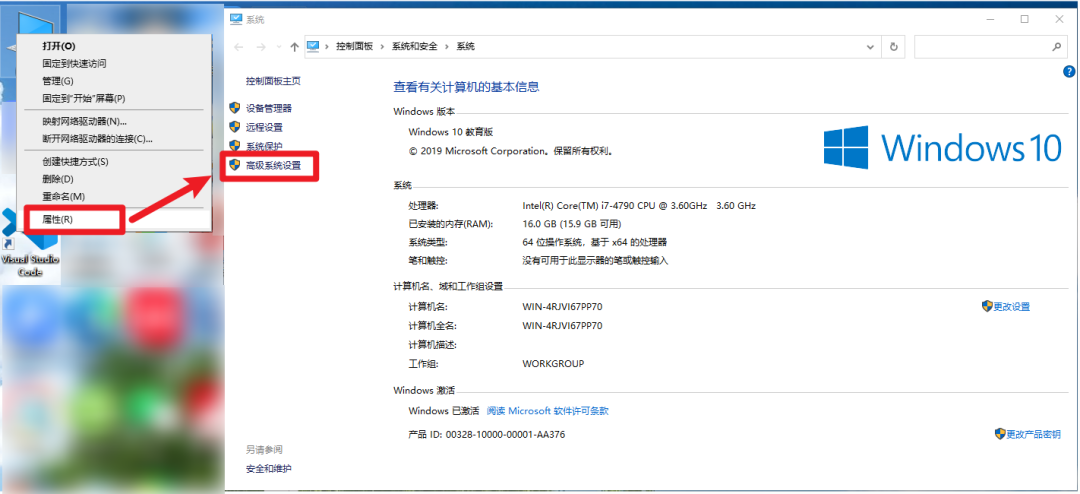Click 16.0 GB installed memory value
Image resolution: width=1080 pixels, height=494 pixels.
pyautogui.click(x=572, y=224)
